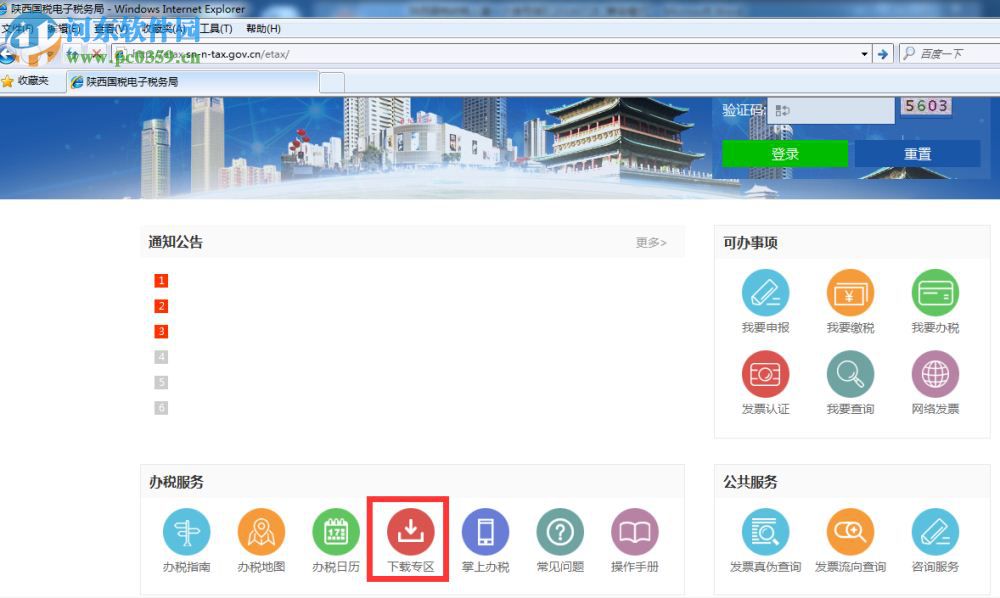Open the 更多 notices link
The width and height of the screenshot is (1000, 598).
649,241
